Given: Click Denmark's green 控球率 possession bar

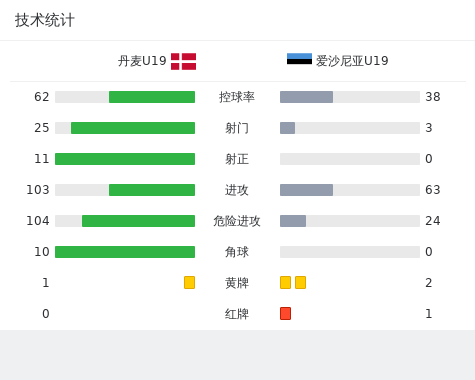Looking at the screenshot, I should pyautogui.click(x=152, y=97).
